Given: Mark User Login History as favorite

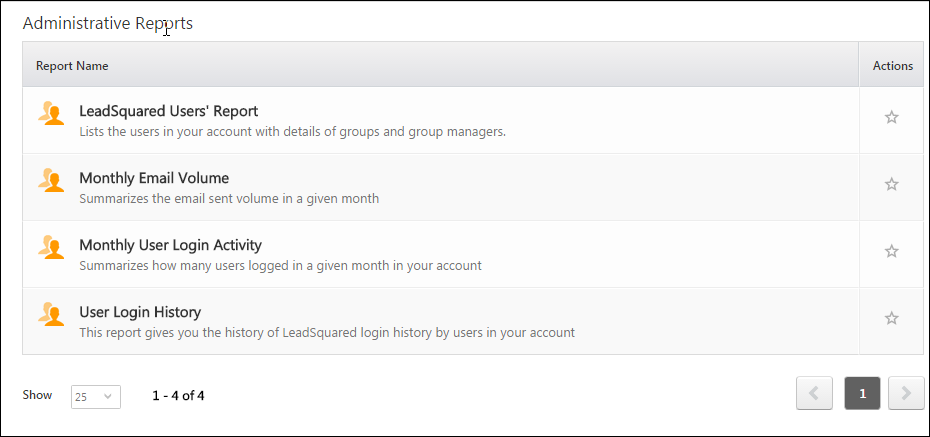Looking at the screenshot, I should pyautogui.click(x=891, y=319).
